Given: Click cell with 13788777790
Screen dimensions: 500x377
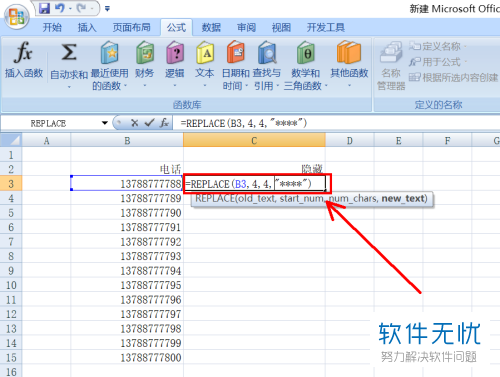Looking at the screenshot, I should pyautogui.click(x=127, y=213).
